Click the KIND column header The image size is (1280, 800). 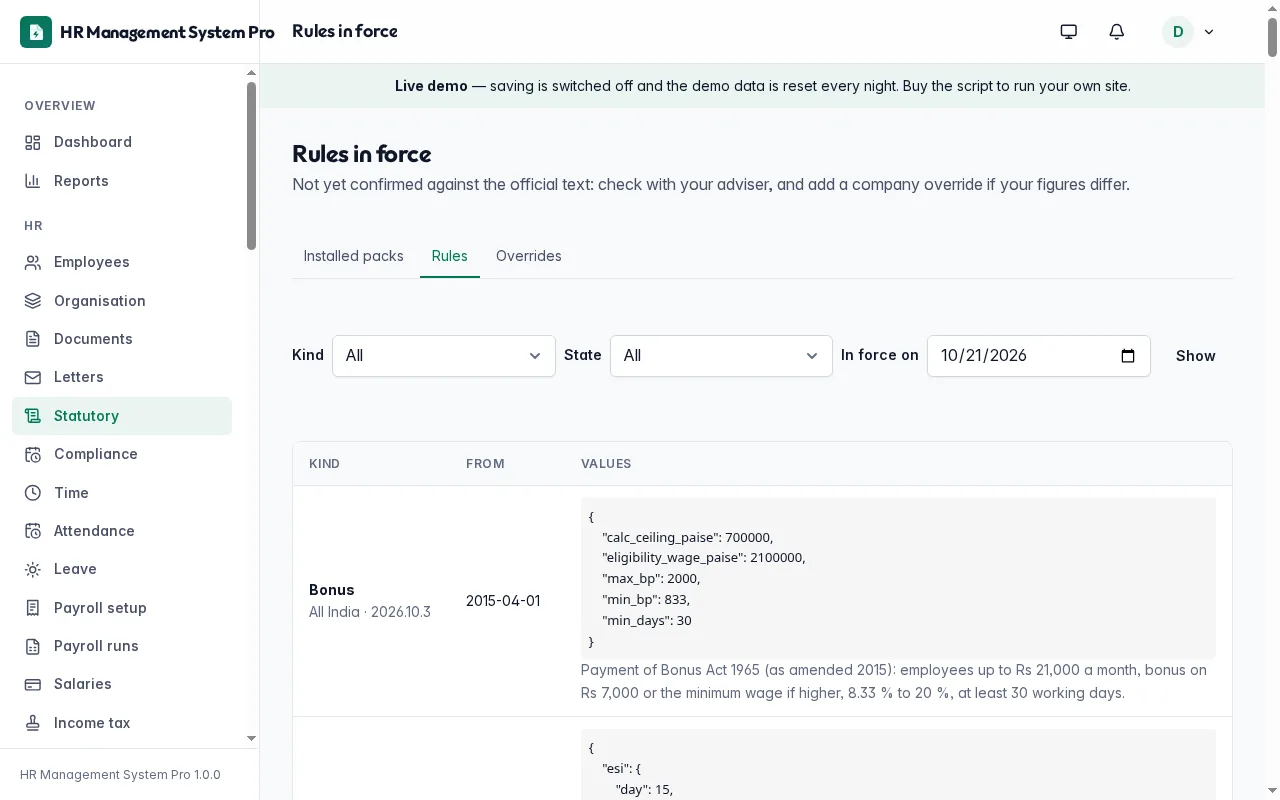(325, 464)
